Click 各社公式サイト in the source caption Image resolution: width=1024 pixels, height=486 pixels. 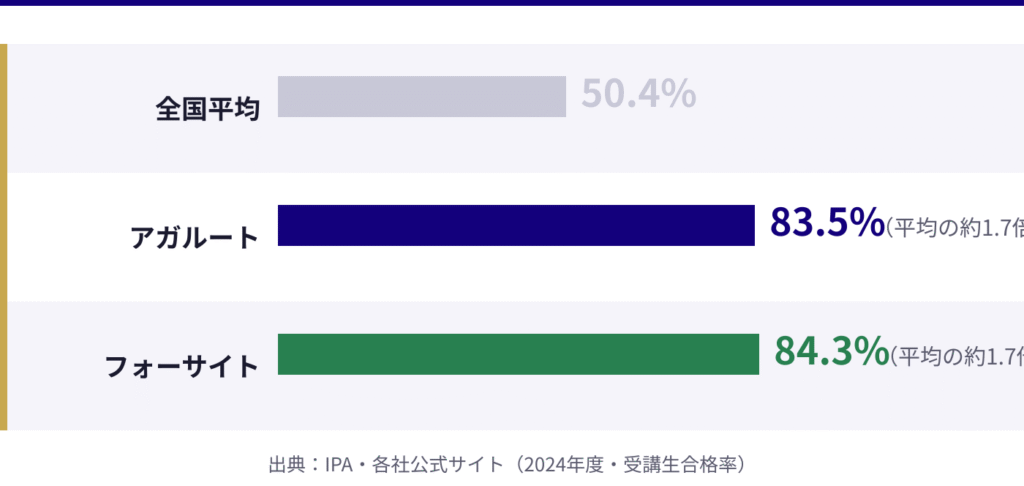click(436, 464)
